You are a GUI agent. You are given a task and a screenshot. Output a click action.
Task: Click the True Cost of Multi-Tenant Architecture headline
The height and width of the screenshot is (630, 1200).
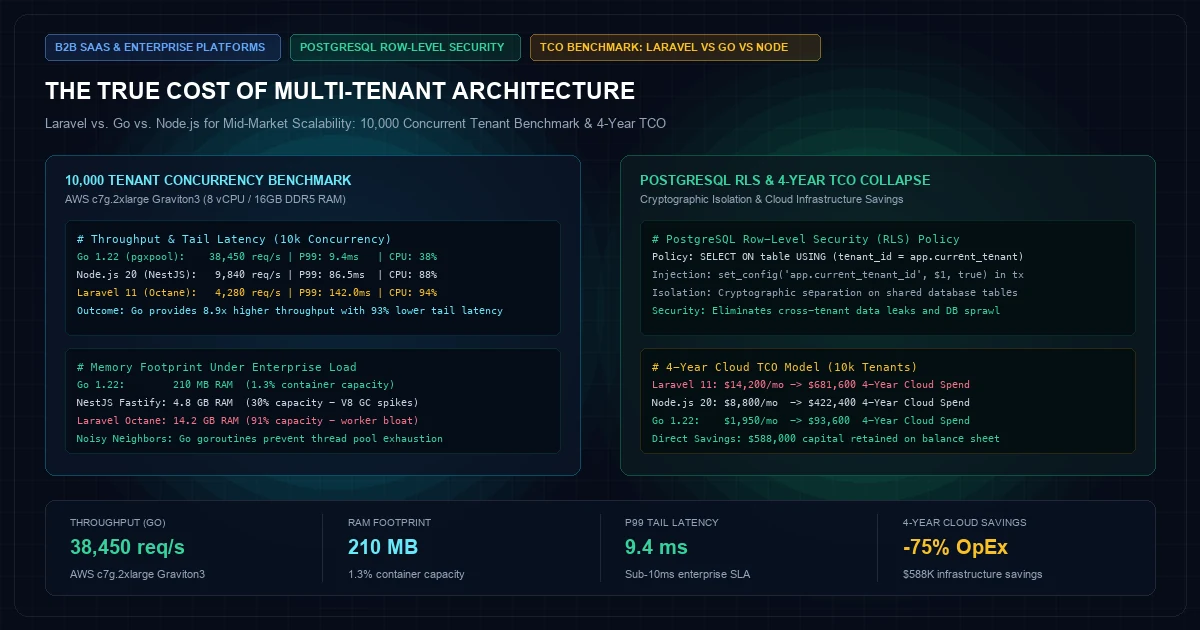(340, 91)
